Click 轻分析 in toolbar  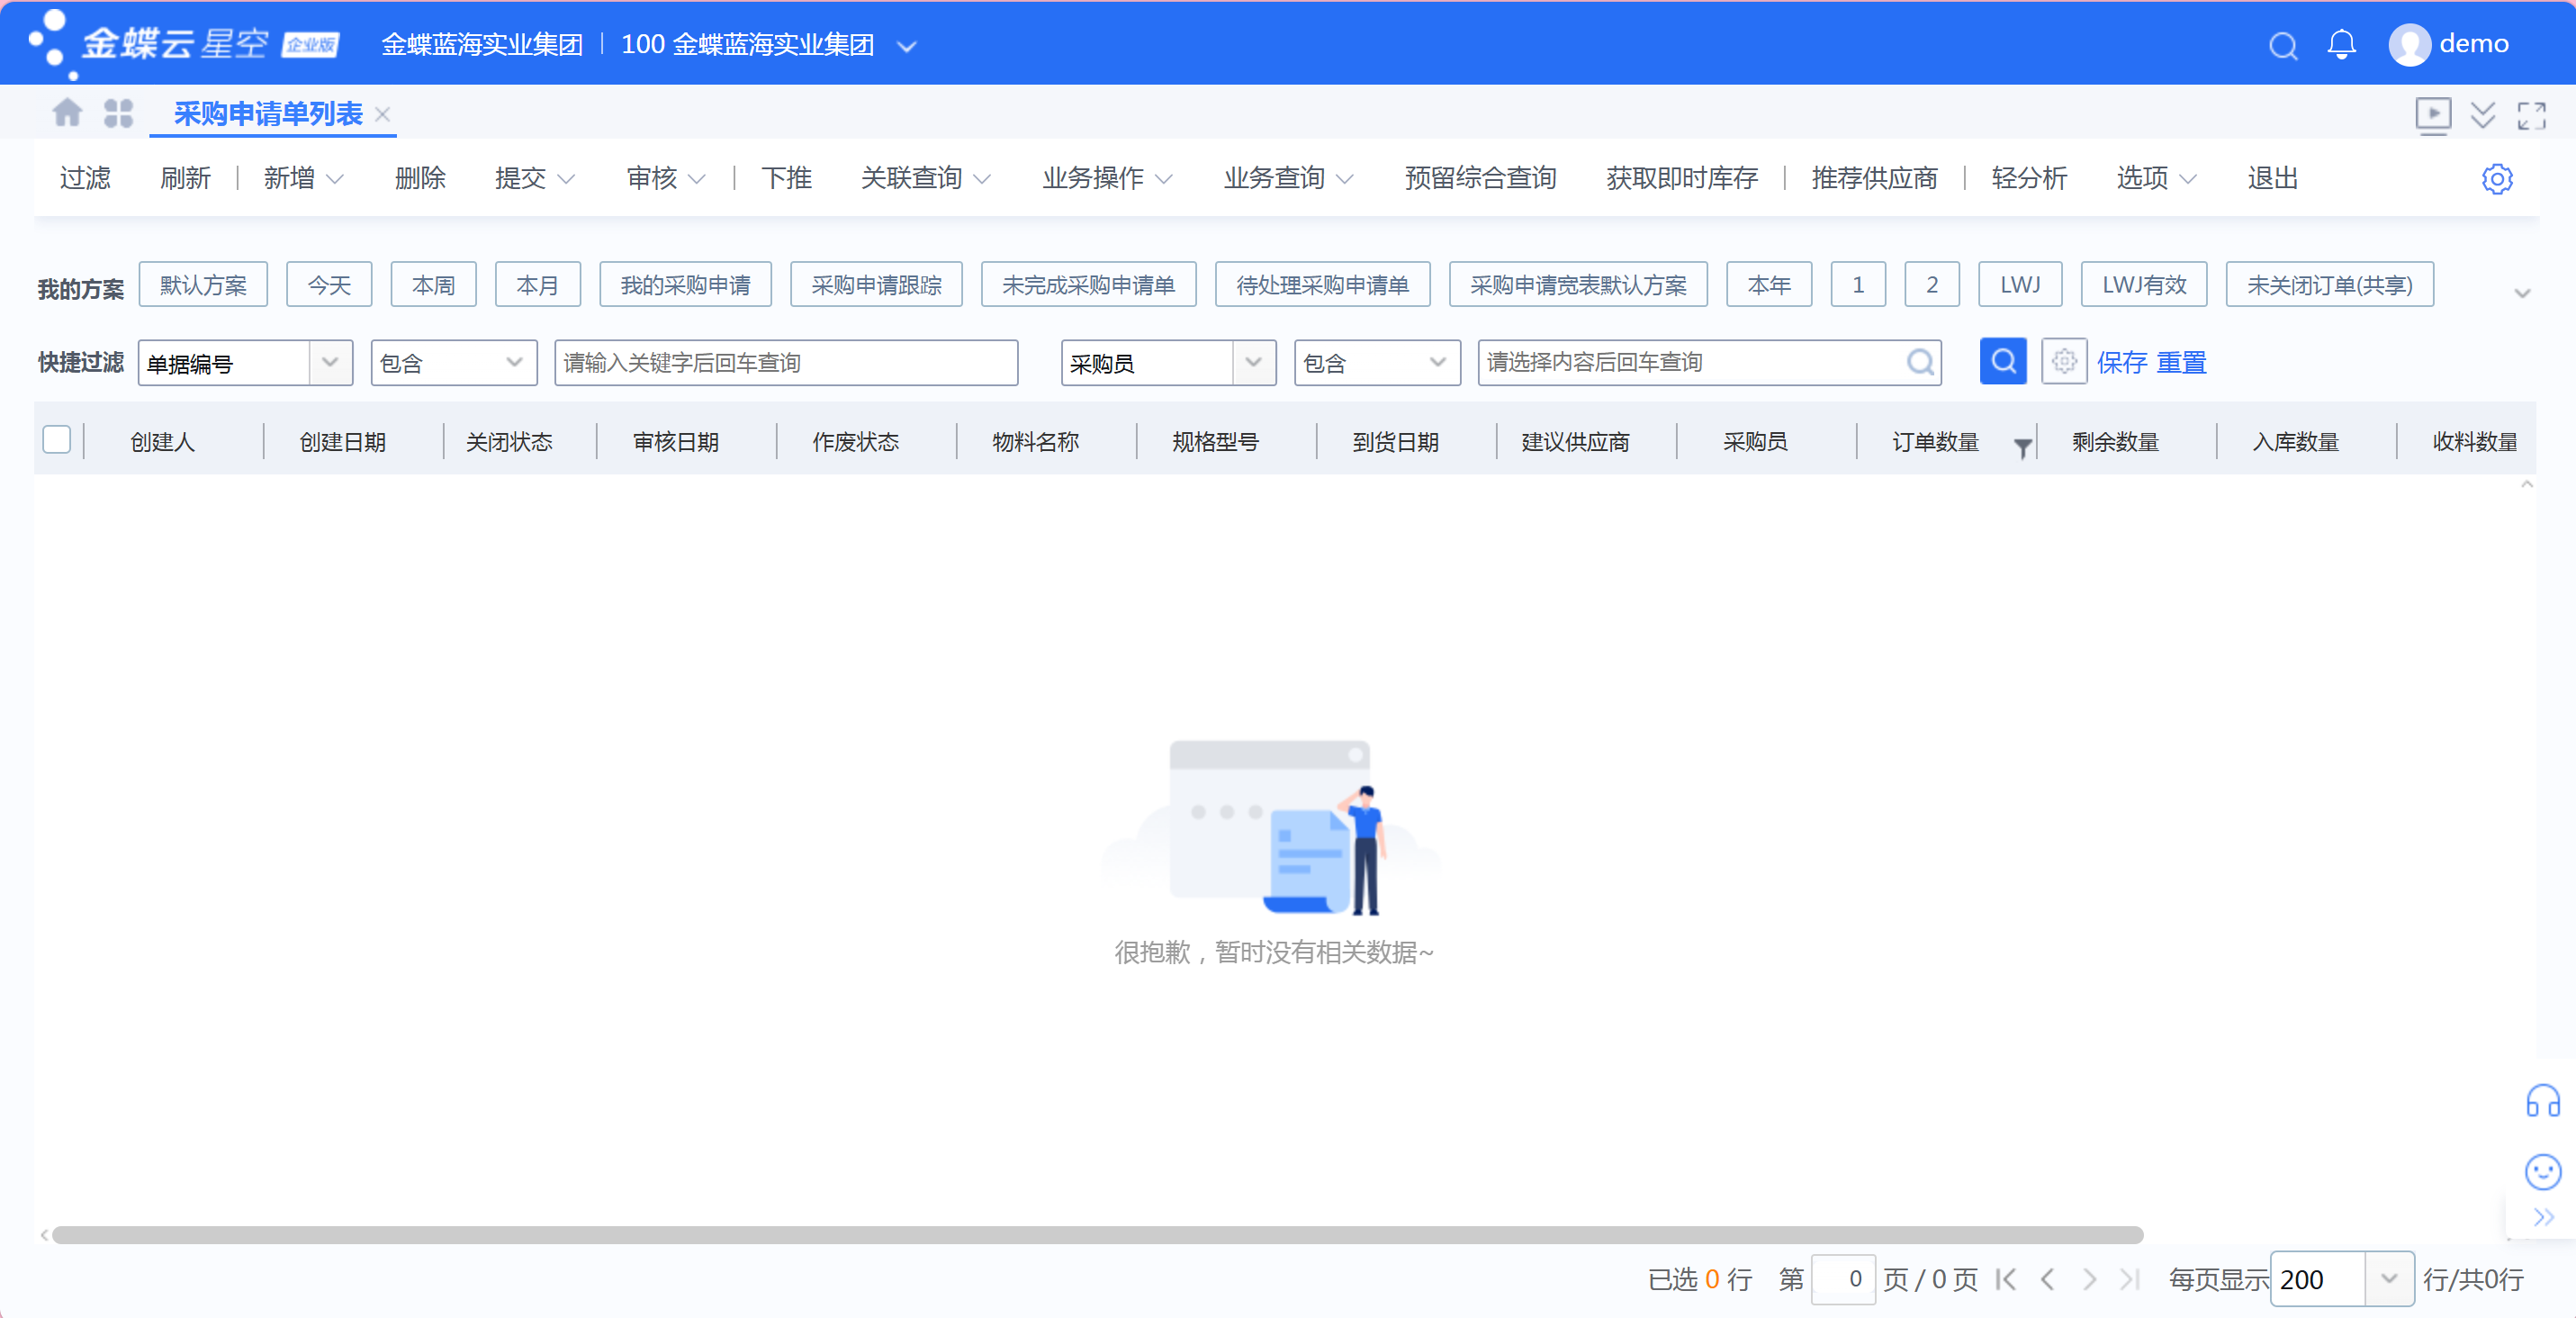pos(2029,178)
